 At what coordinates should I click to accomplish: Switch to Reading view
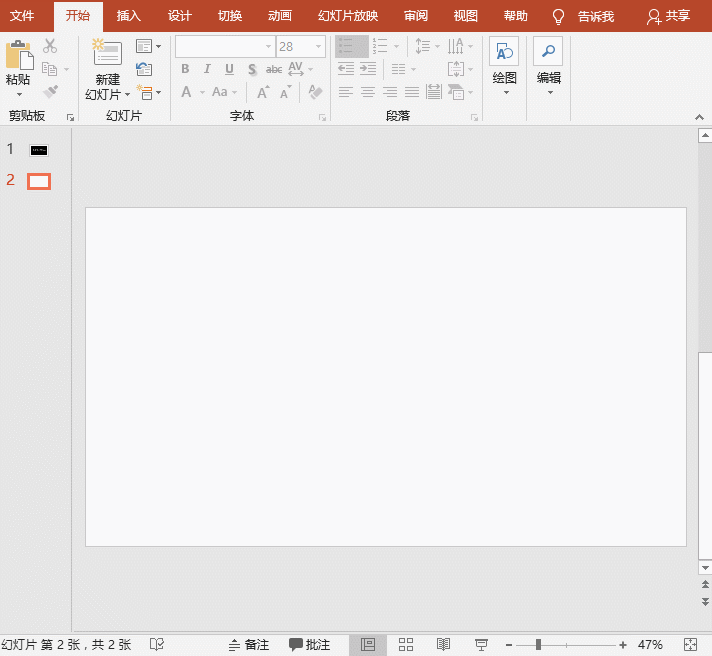(x=444, y=645)
